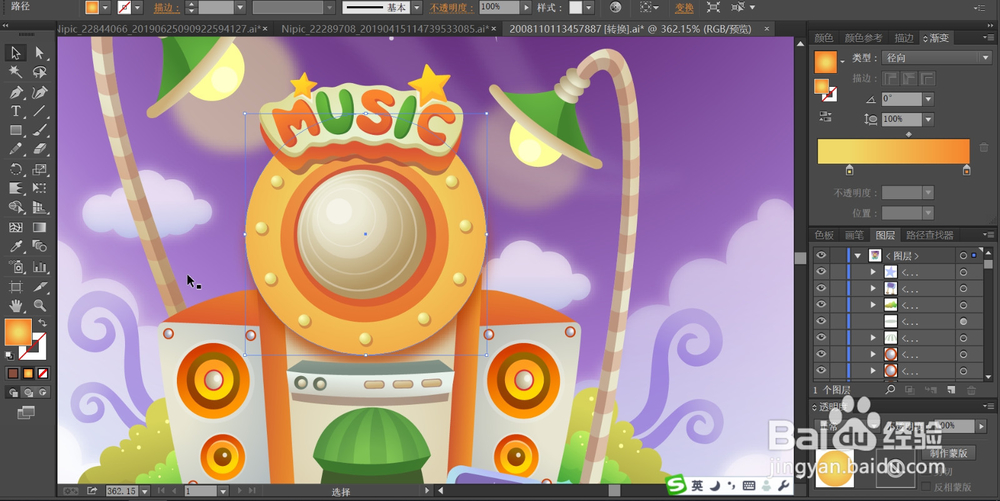Open the gradient angle dropdown arrow
This screenshot has height=501, width=1000.
pyautogui.click(x=928, y=99)
